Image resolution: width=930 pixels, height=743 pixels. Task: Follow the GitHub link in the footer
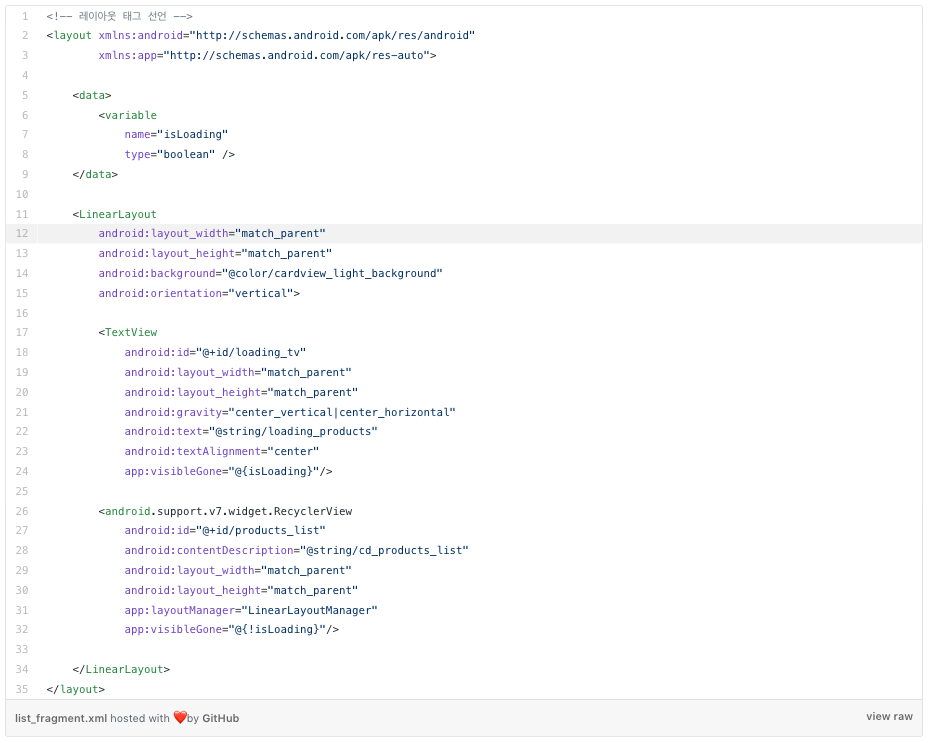pos(220,718)
